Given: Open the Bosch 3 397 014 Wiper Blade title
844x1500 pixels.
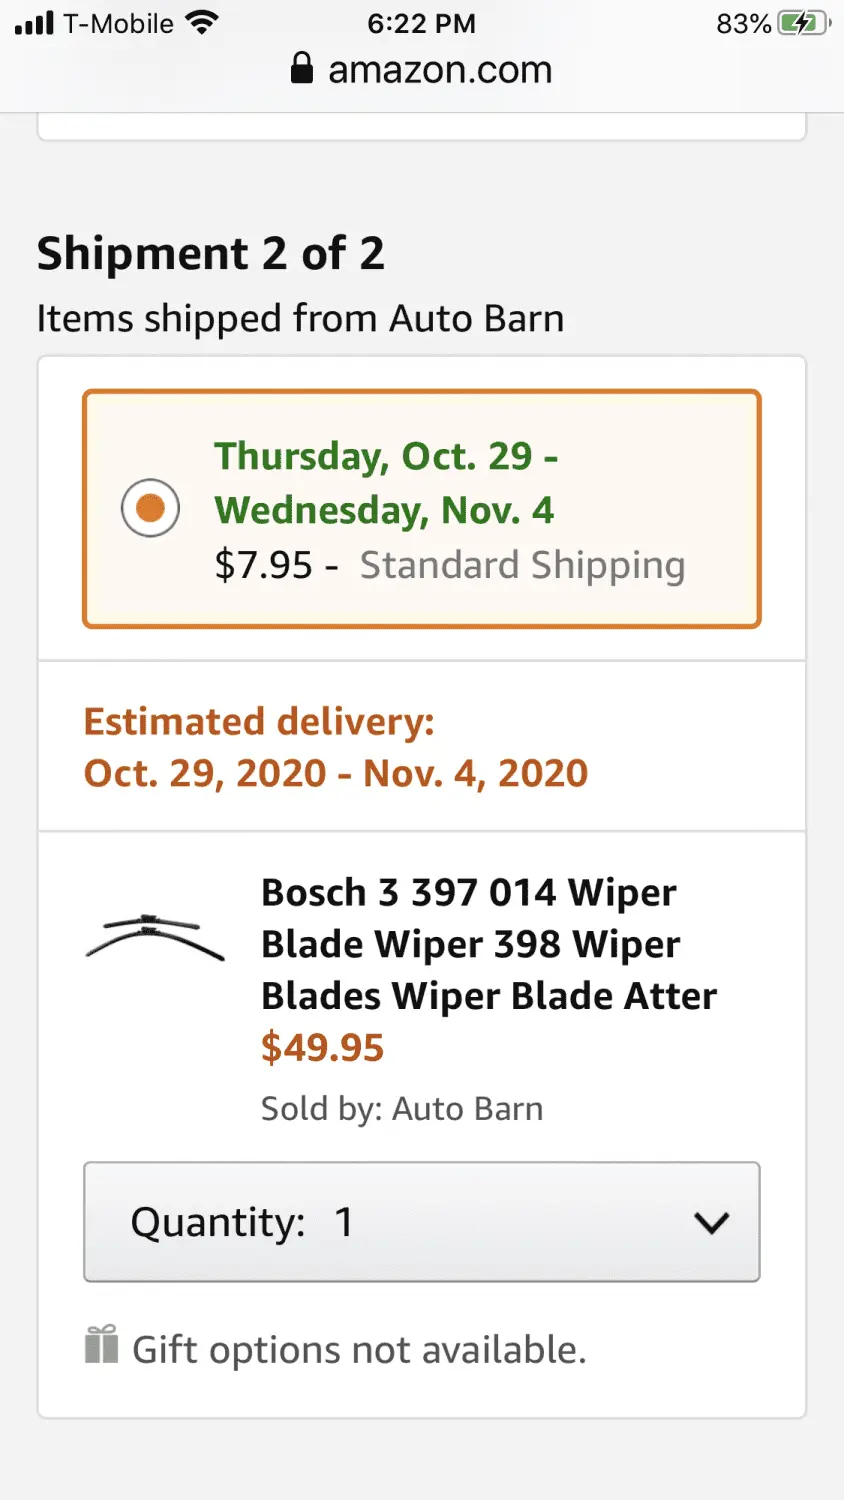Looking at the screenshot, I should pos(489,944).
